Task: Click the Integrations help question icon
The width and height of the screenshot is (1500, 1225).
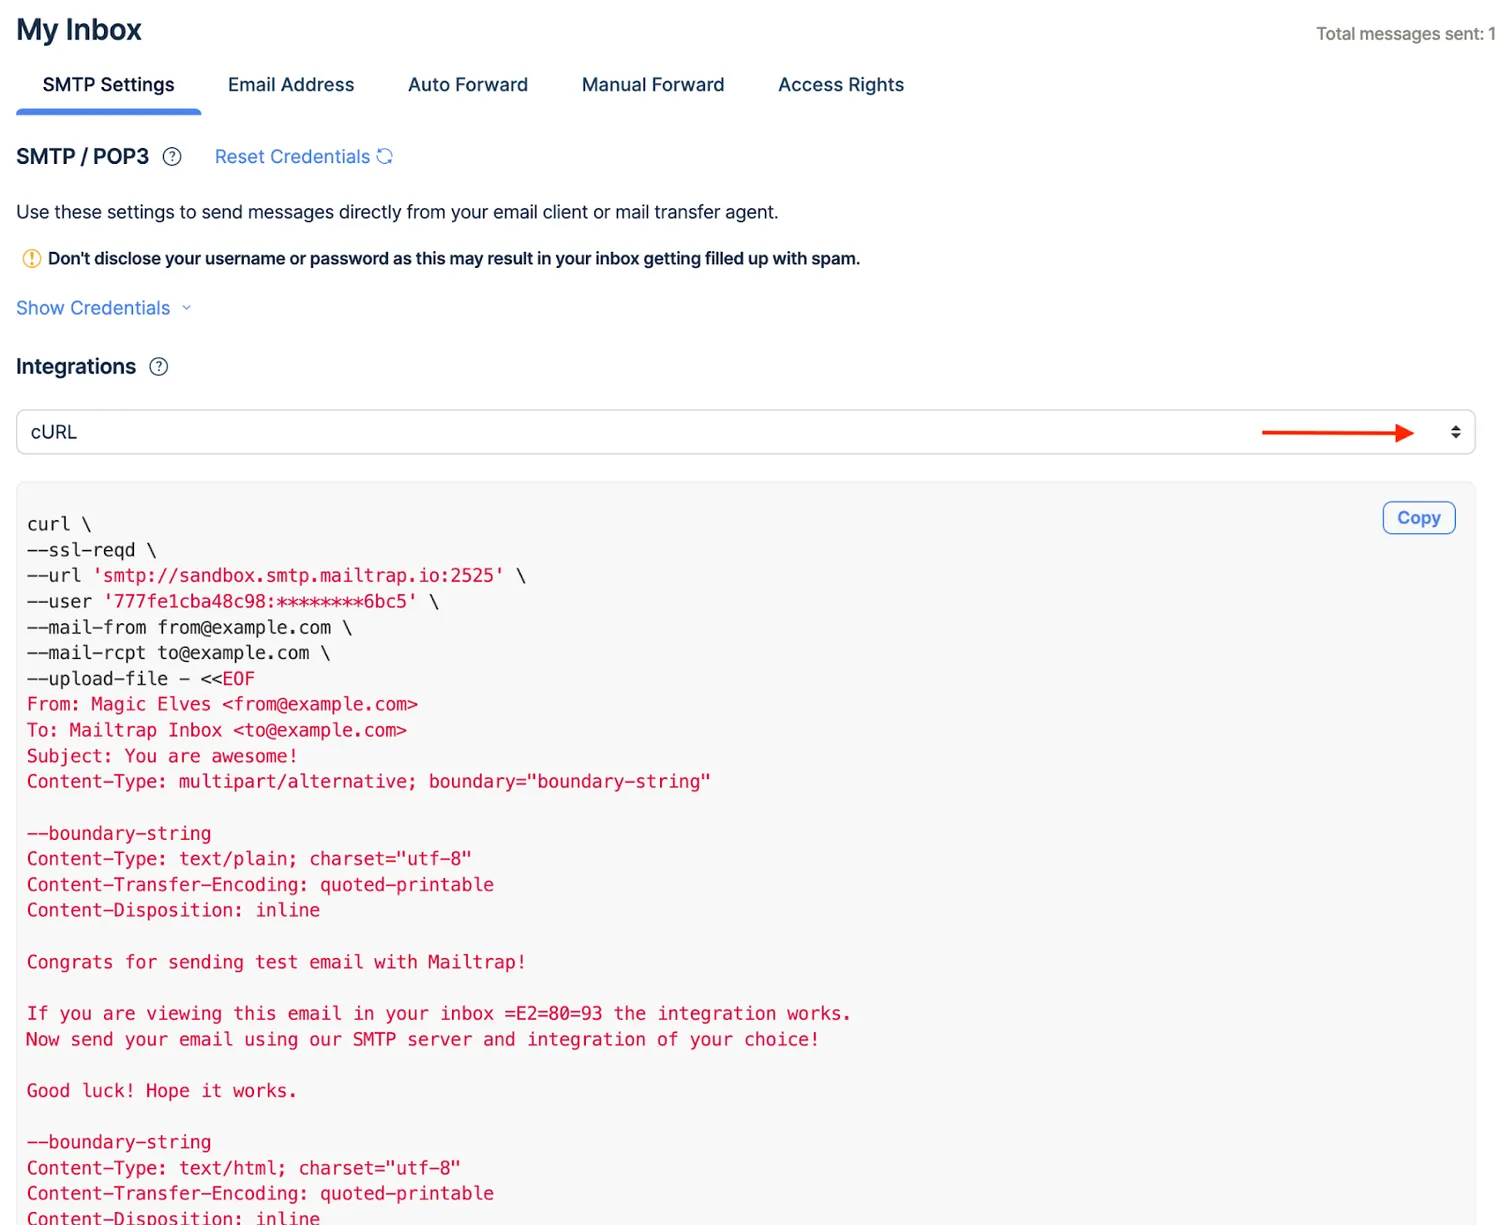Action: click(x=158, y=367)
